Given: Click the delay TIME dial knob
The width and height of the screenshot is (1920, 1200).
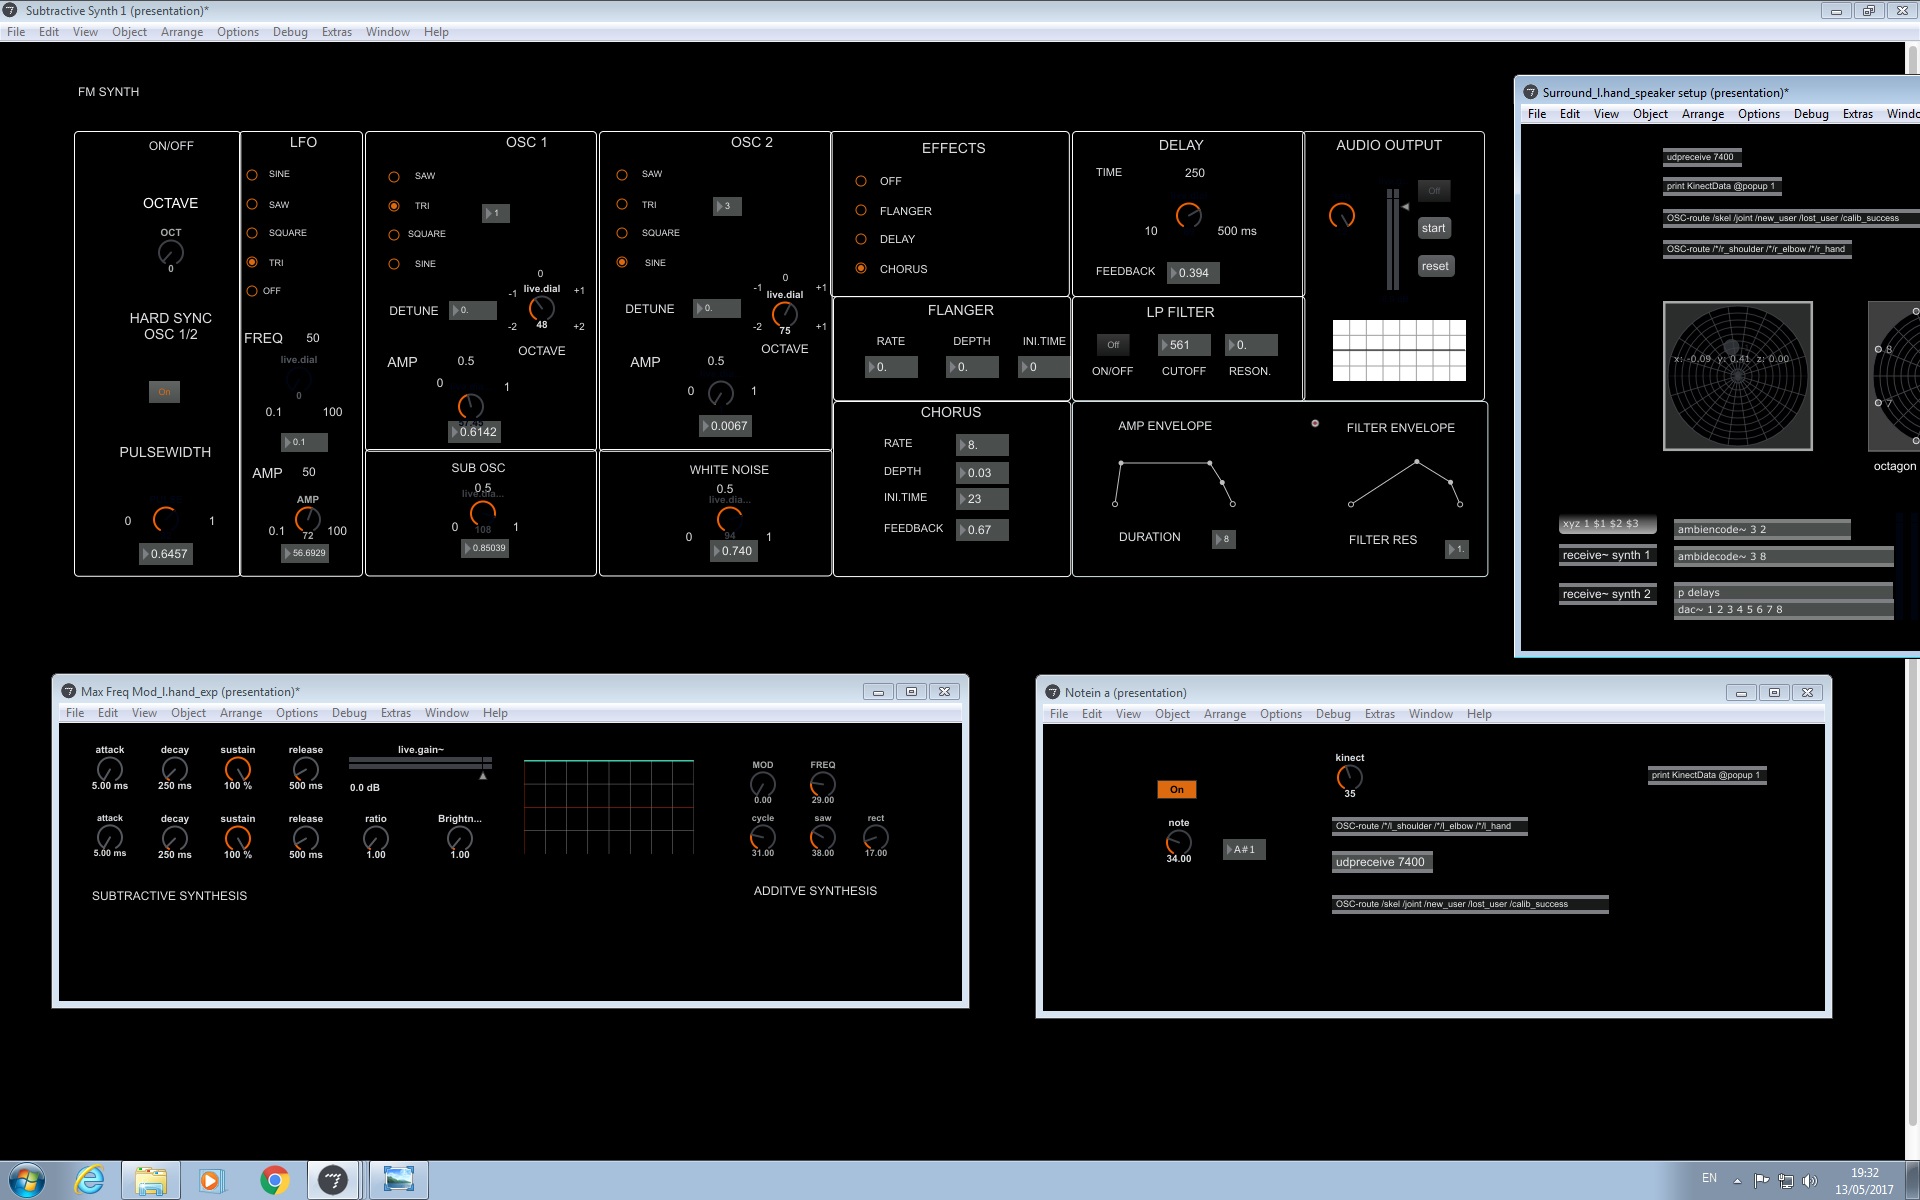Looking at the screenshot, I should point(1188,215).
